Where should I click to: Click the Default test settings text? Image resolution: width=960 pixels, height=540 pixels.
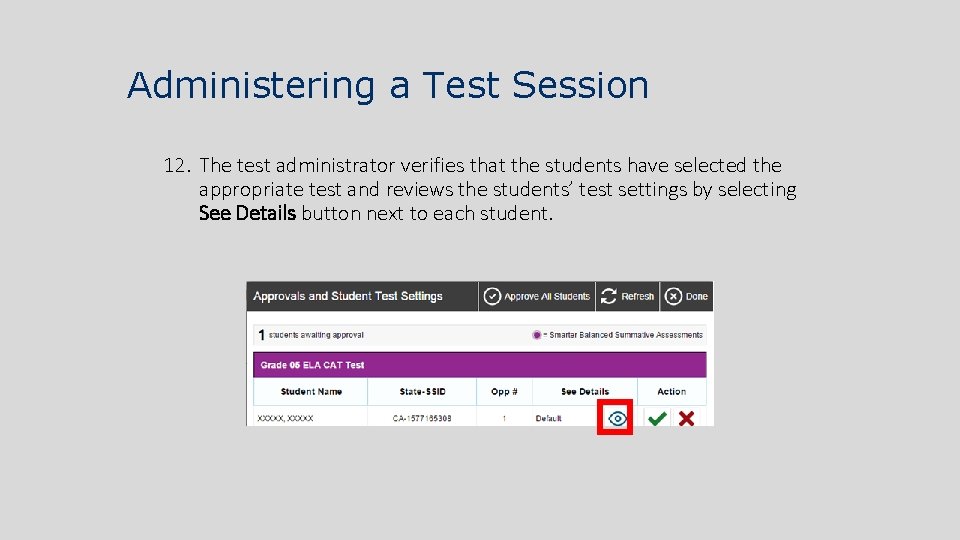point(549,419)
